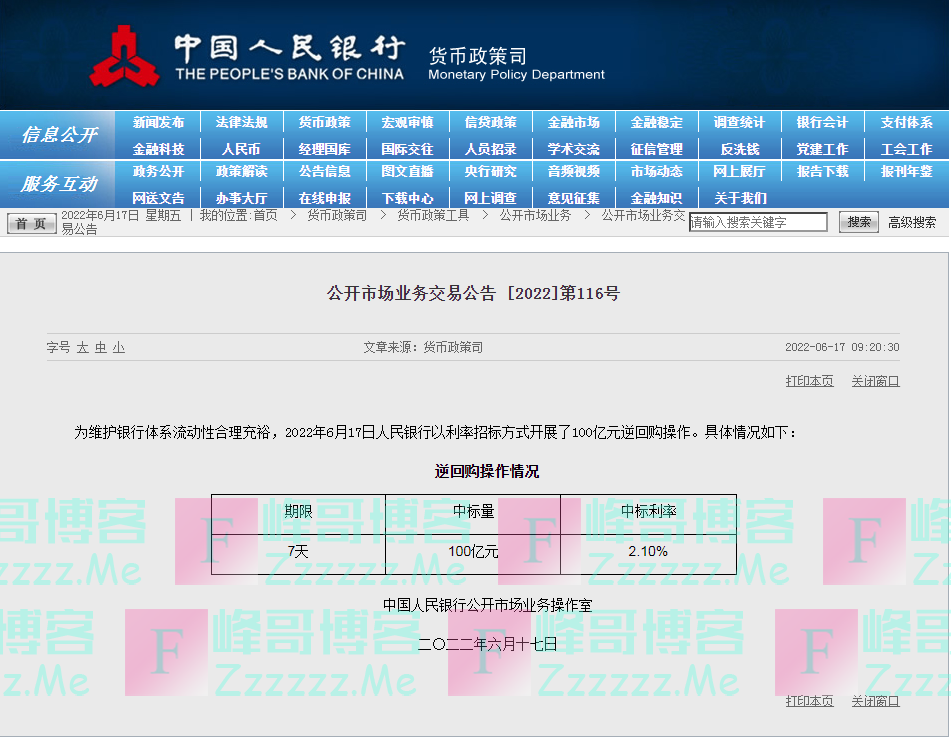Click top 打印本页 print link
This screenshot has width=951, height=739.
coord(809,381)
